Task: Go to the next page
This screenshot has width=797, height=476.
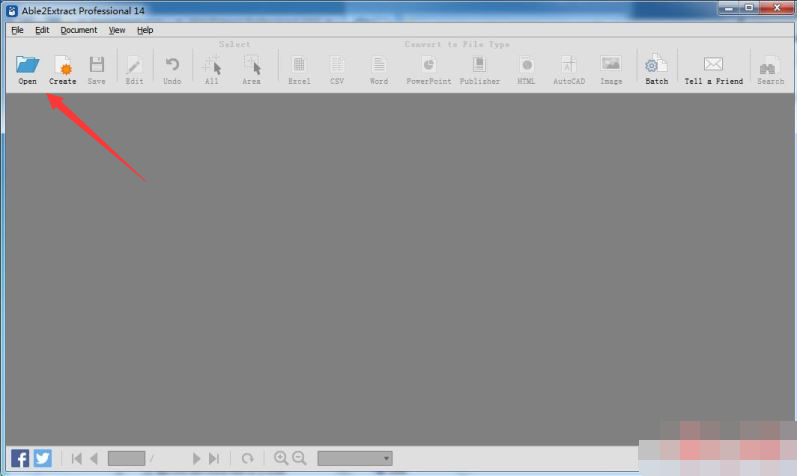Action: coord(196,459)
